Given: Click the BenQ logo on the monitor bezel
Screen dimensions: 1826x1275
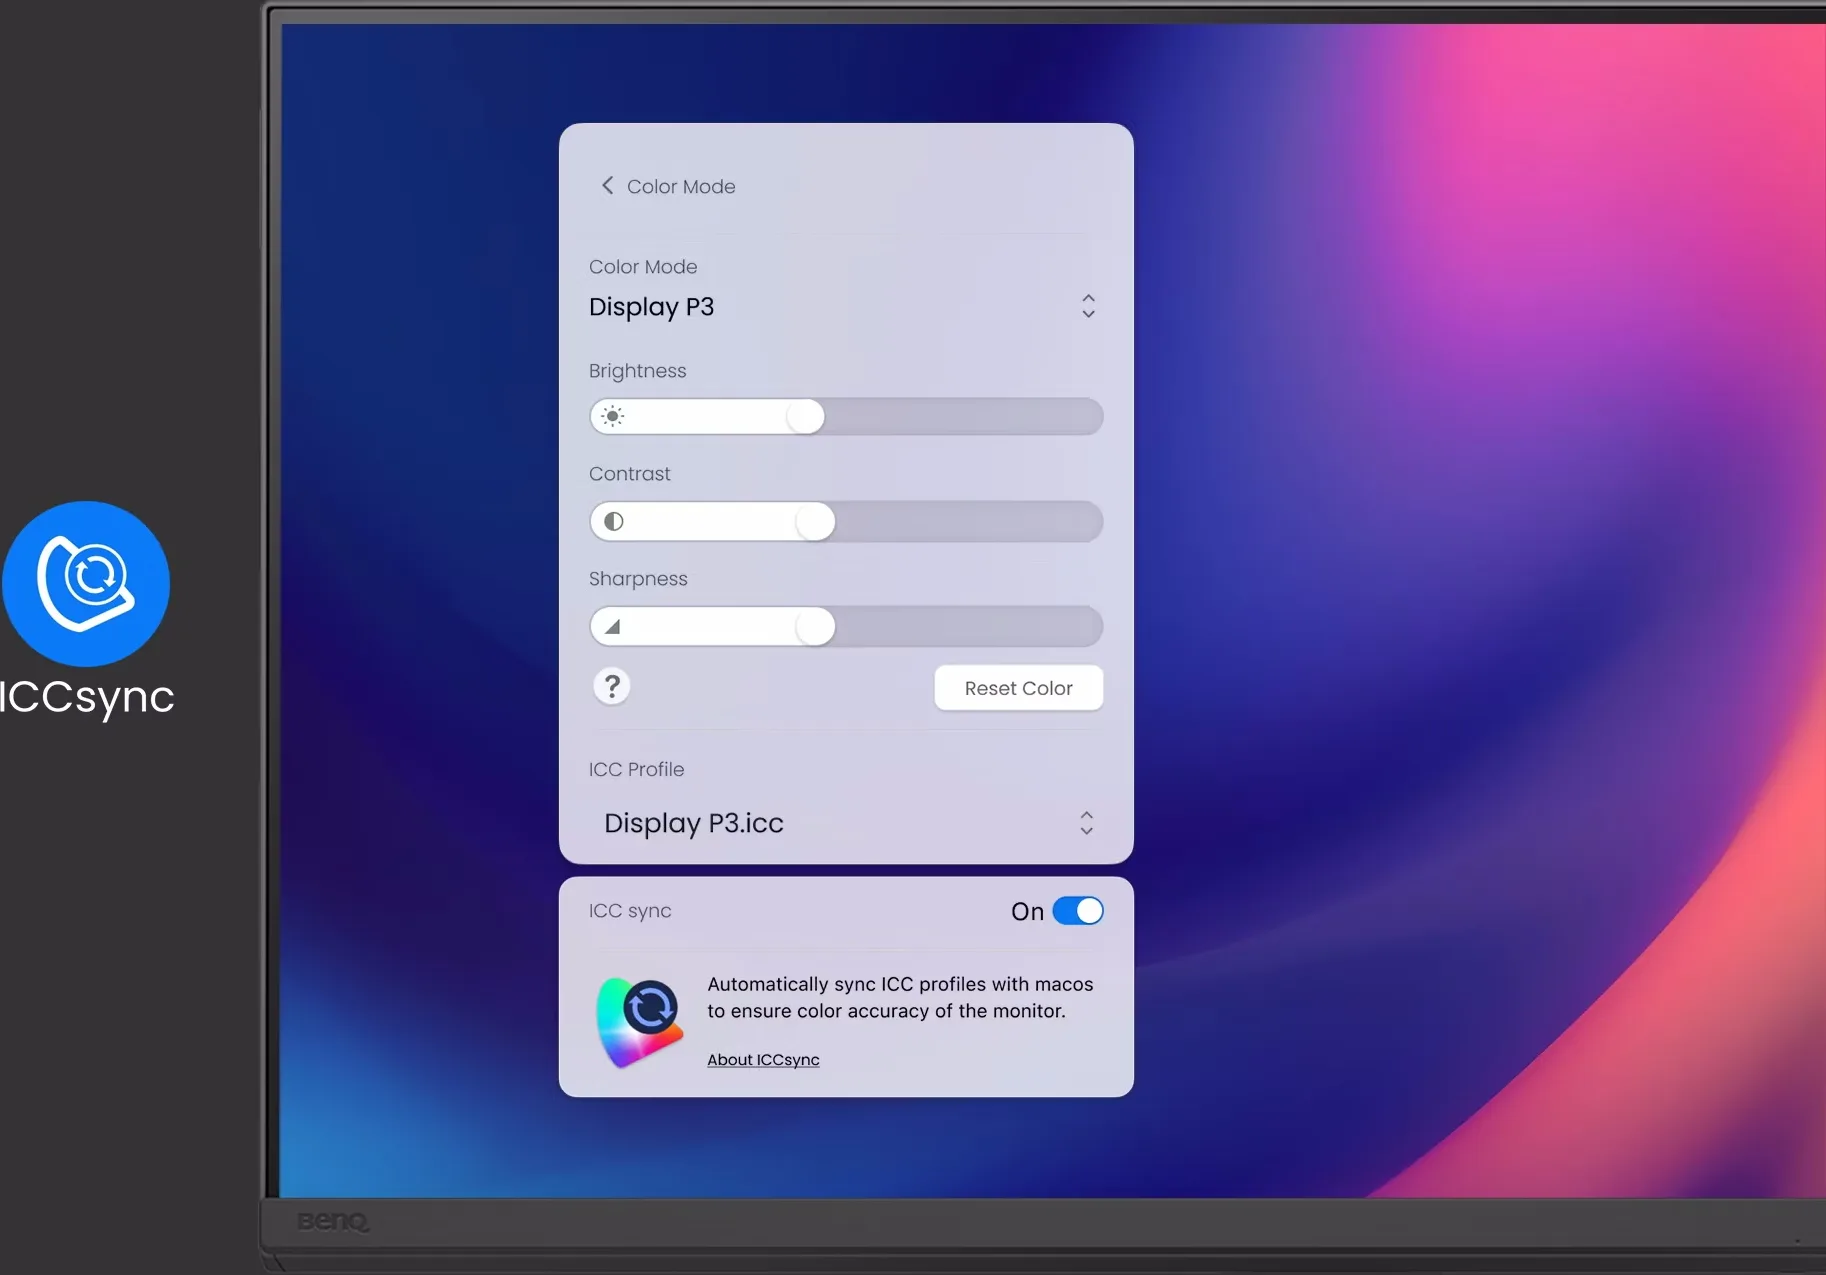Looking at the screenshot, I should coord(333,1222).
